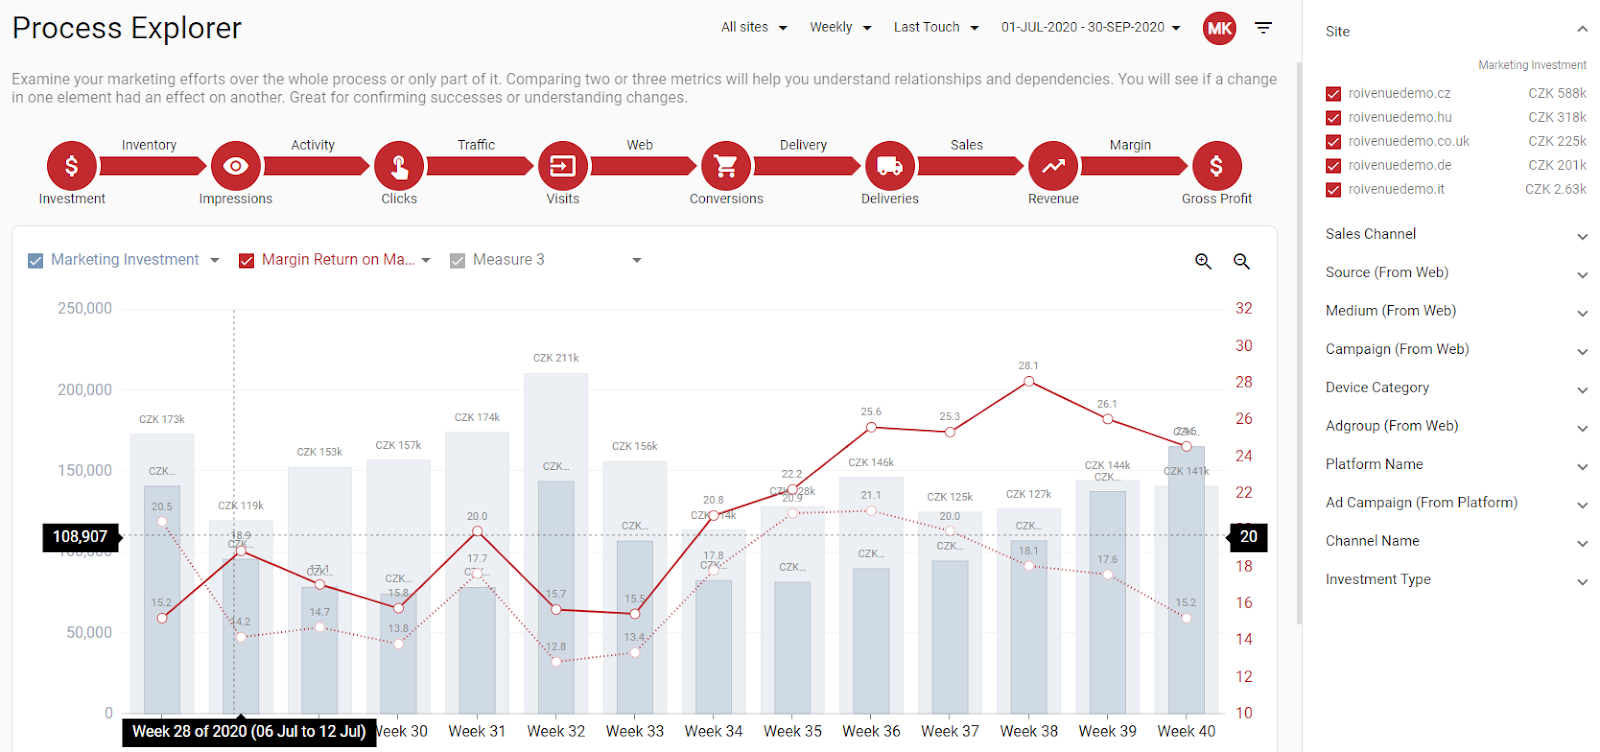Viewport: 1600px width, 752px height.
Task: Zoom out of the chart
Action: coord(1242,261)
